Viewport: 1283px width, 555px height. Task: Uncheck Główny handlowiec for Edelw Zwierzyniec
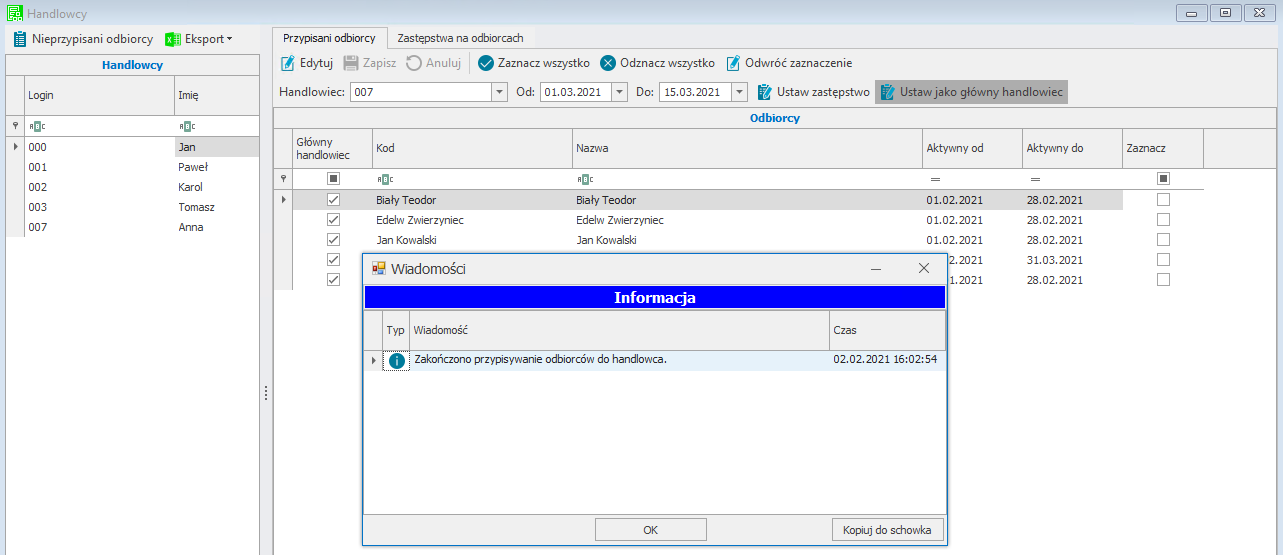pos(334,220)
